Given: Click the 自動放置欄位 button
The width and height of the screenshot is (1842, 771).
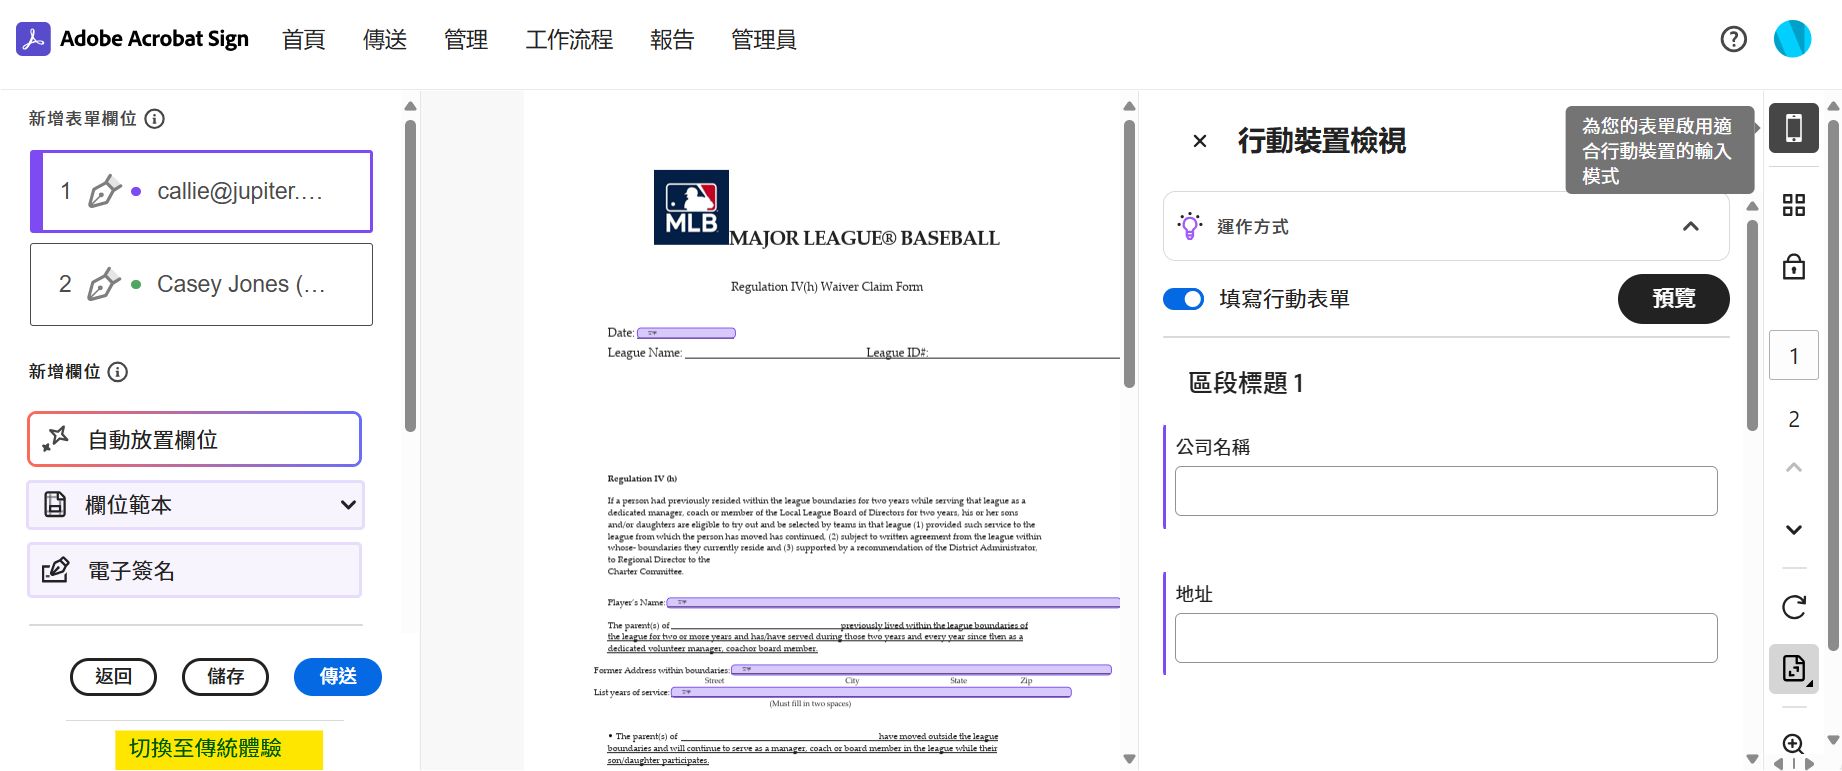Looking at the screenshot, I should tap(195, 439).
